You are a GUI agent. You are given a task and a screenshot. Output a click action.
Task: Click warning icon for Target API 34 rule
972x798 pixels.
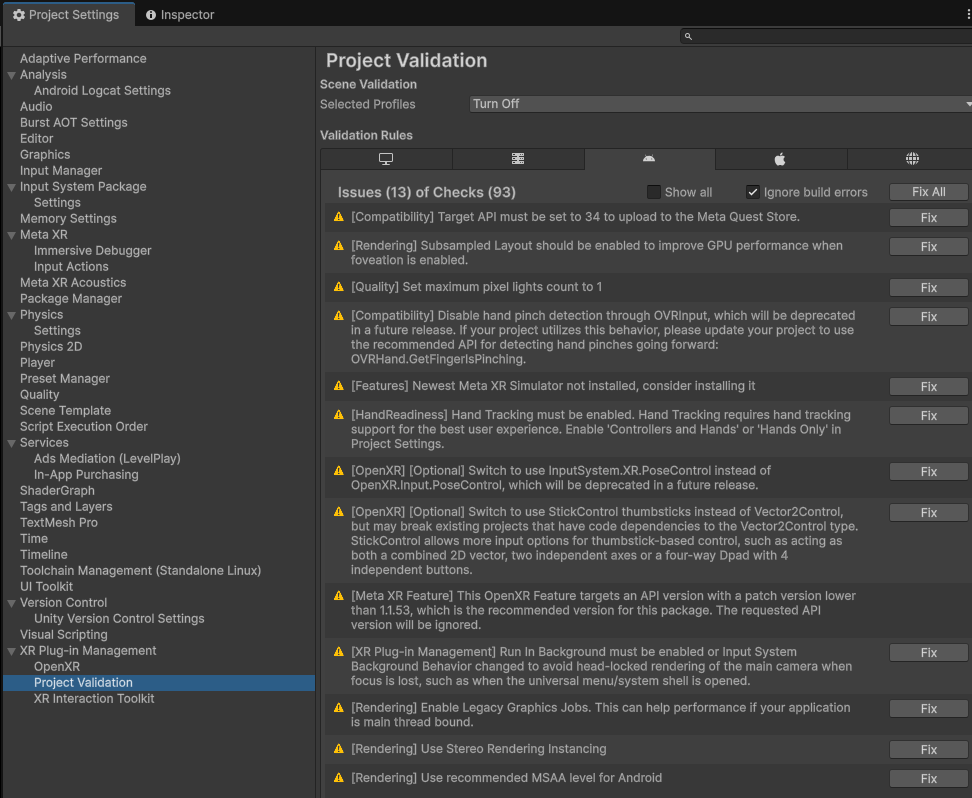click(338, 217)
